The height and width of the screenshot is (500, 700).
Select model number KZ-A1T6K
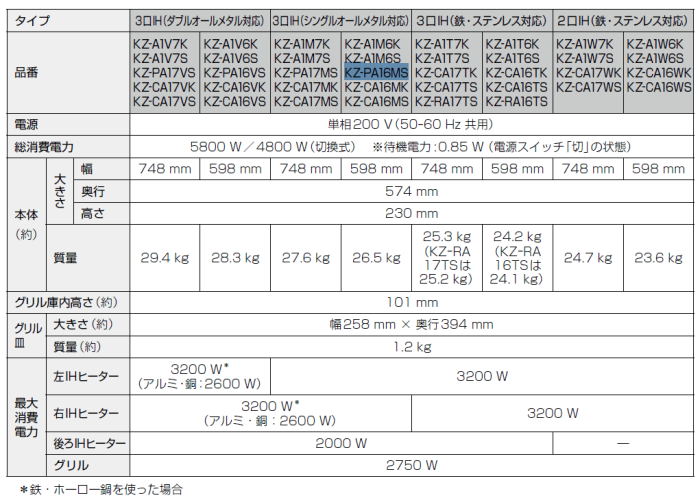click(512, 44)
